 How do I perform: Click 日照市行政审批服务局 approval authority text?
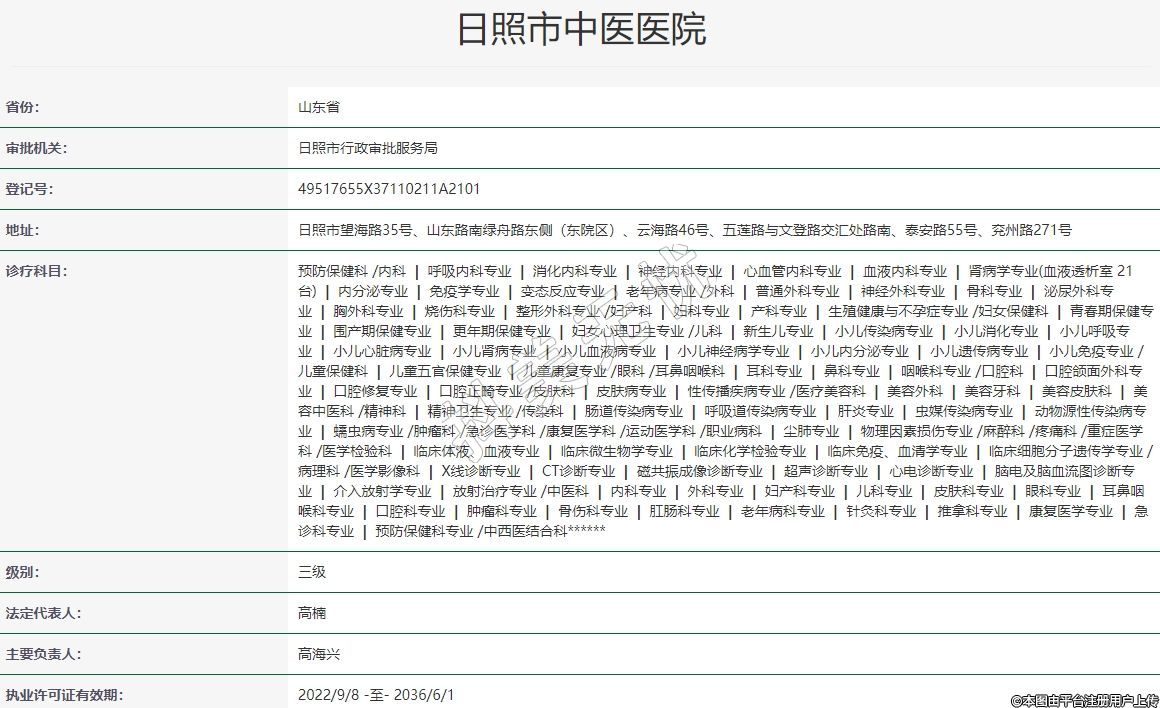point(367,148)
